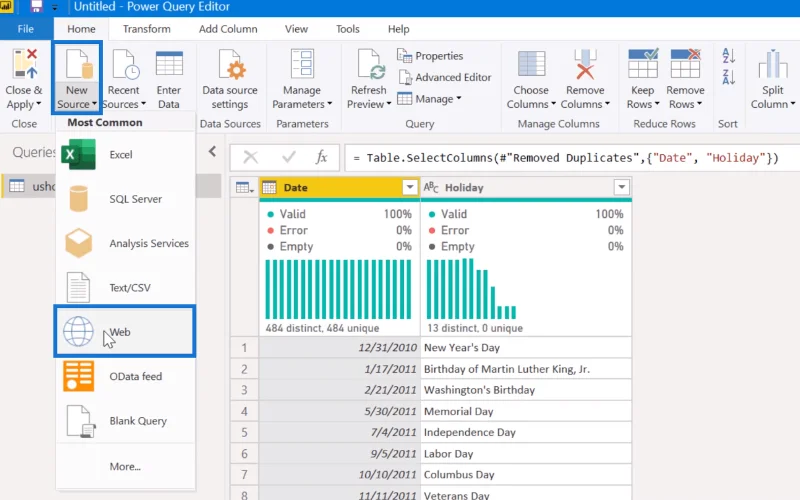Choose the SQL Server data source
Screen dimensions: 800x500
click(125, 199)
